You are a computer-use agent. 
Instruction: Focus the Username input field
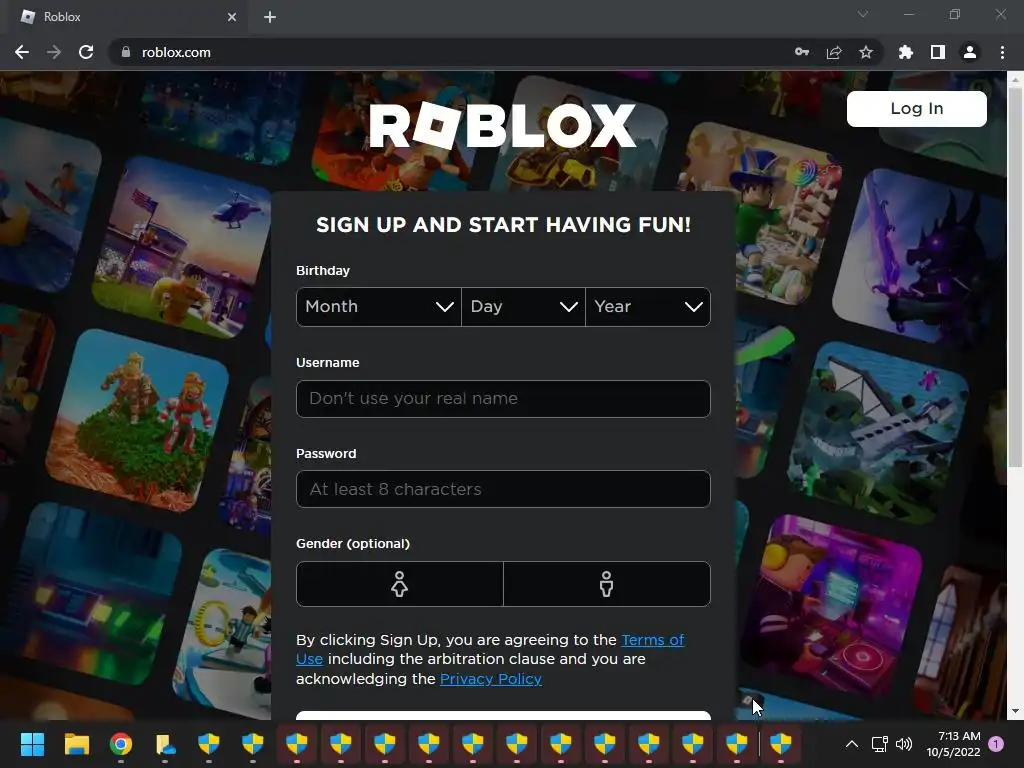click(x=503, y=398)
